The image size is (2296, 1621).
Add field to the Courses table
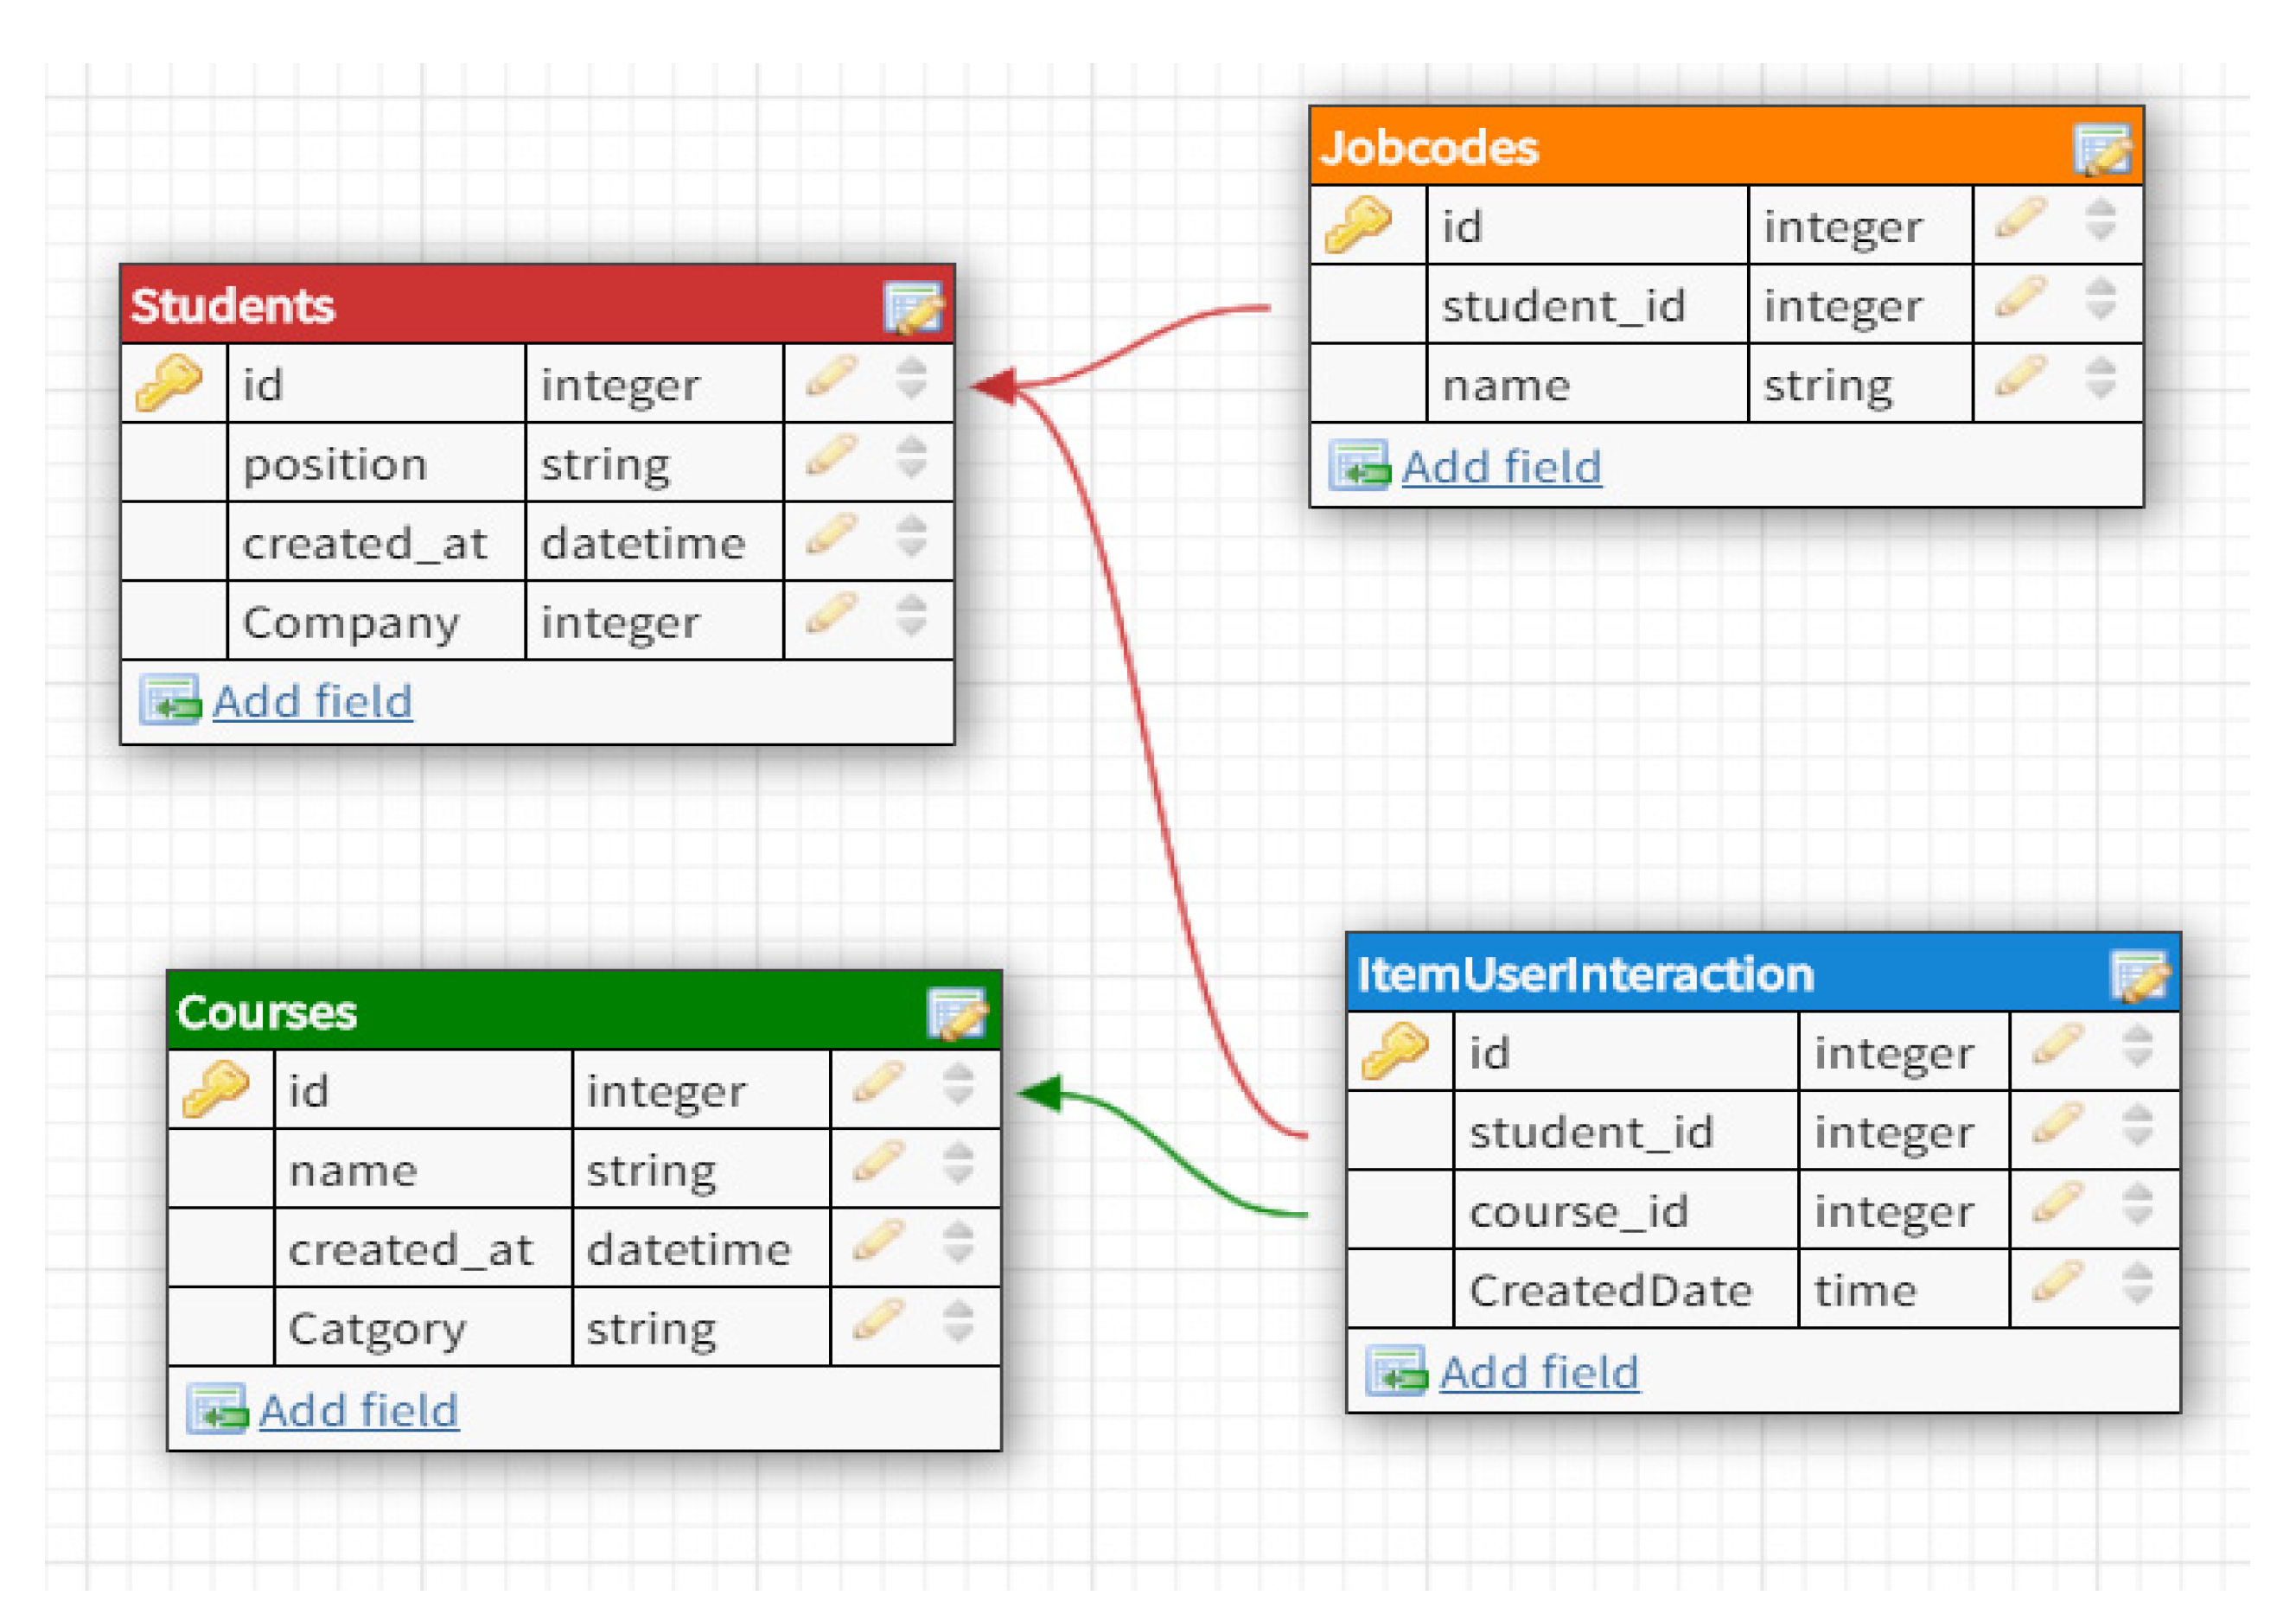pyautogui.click(x=358, y=1411)
